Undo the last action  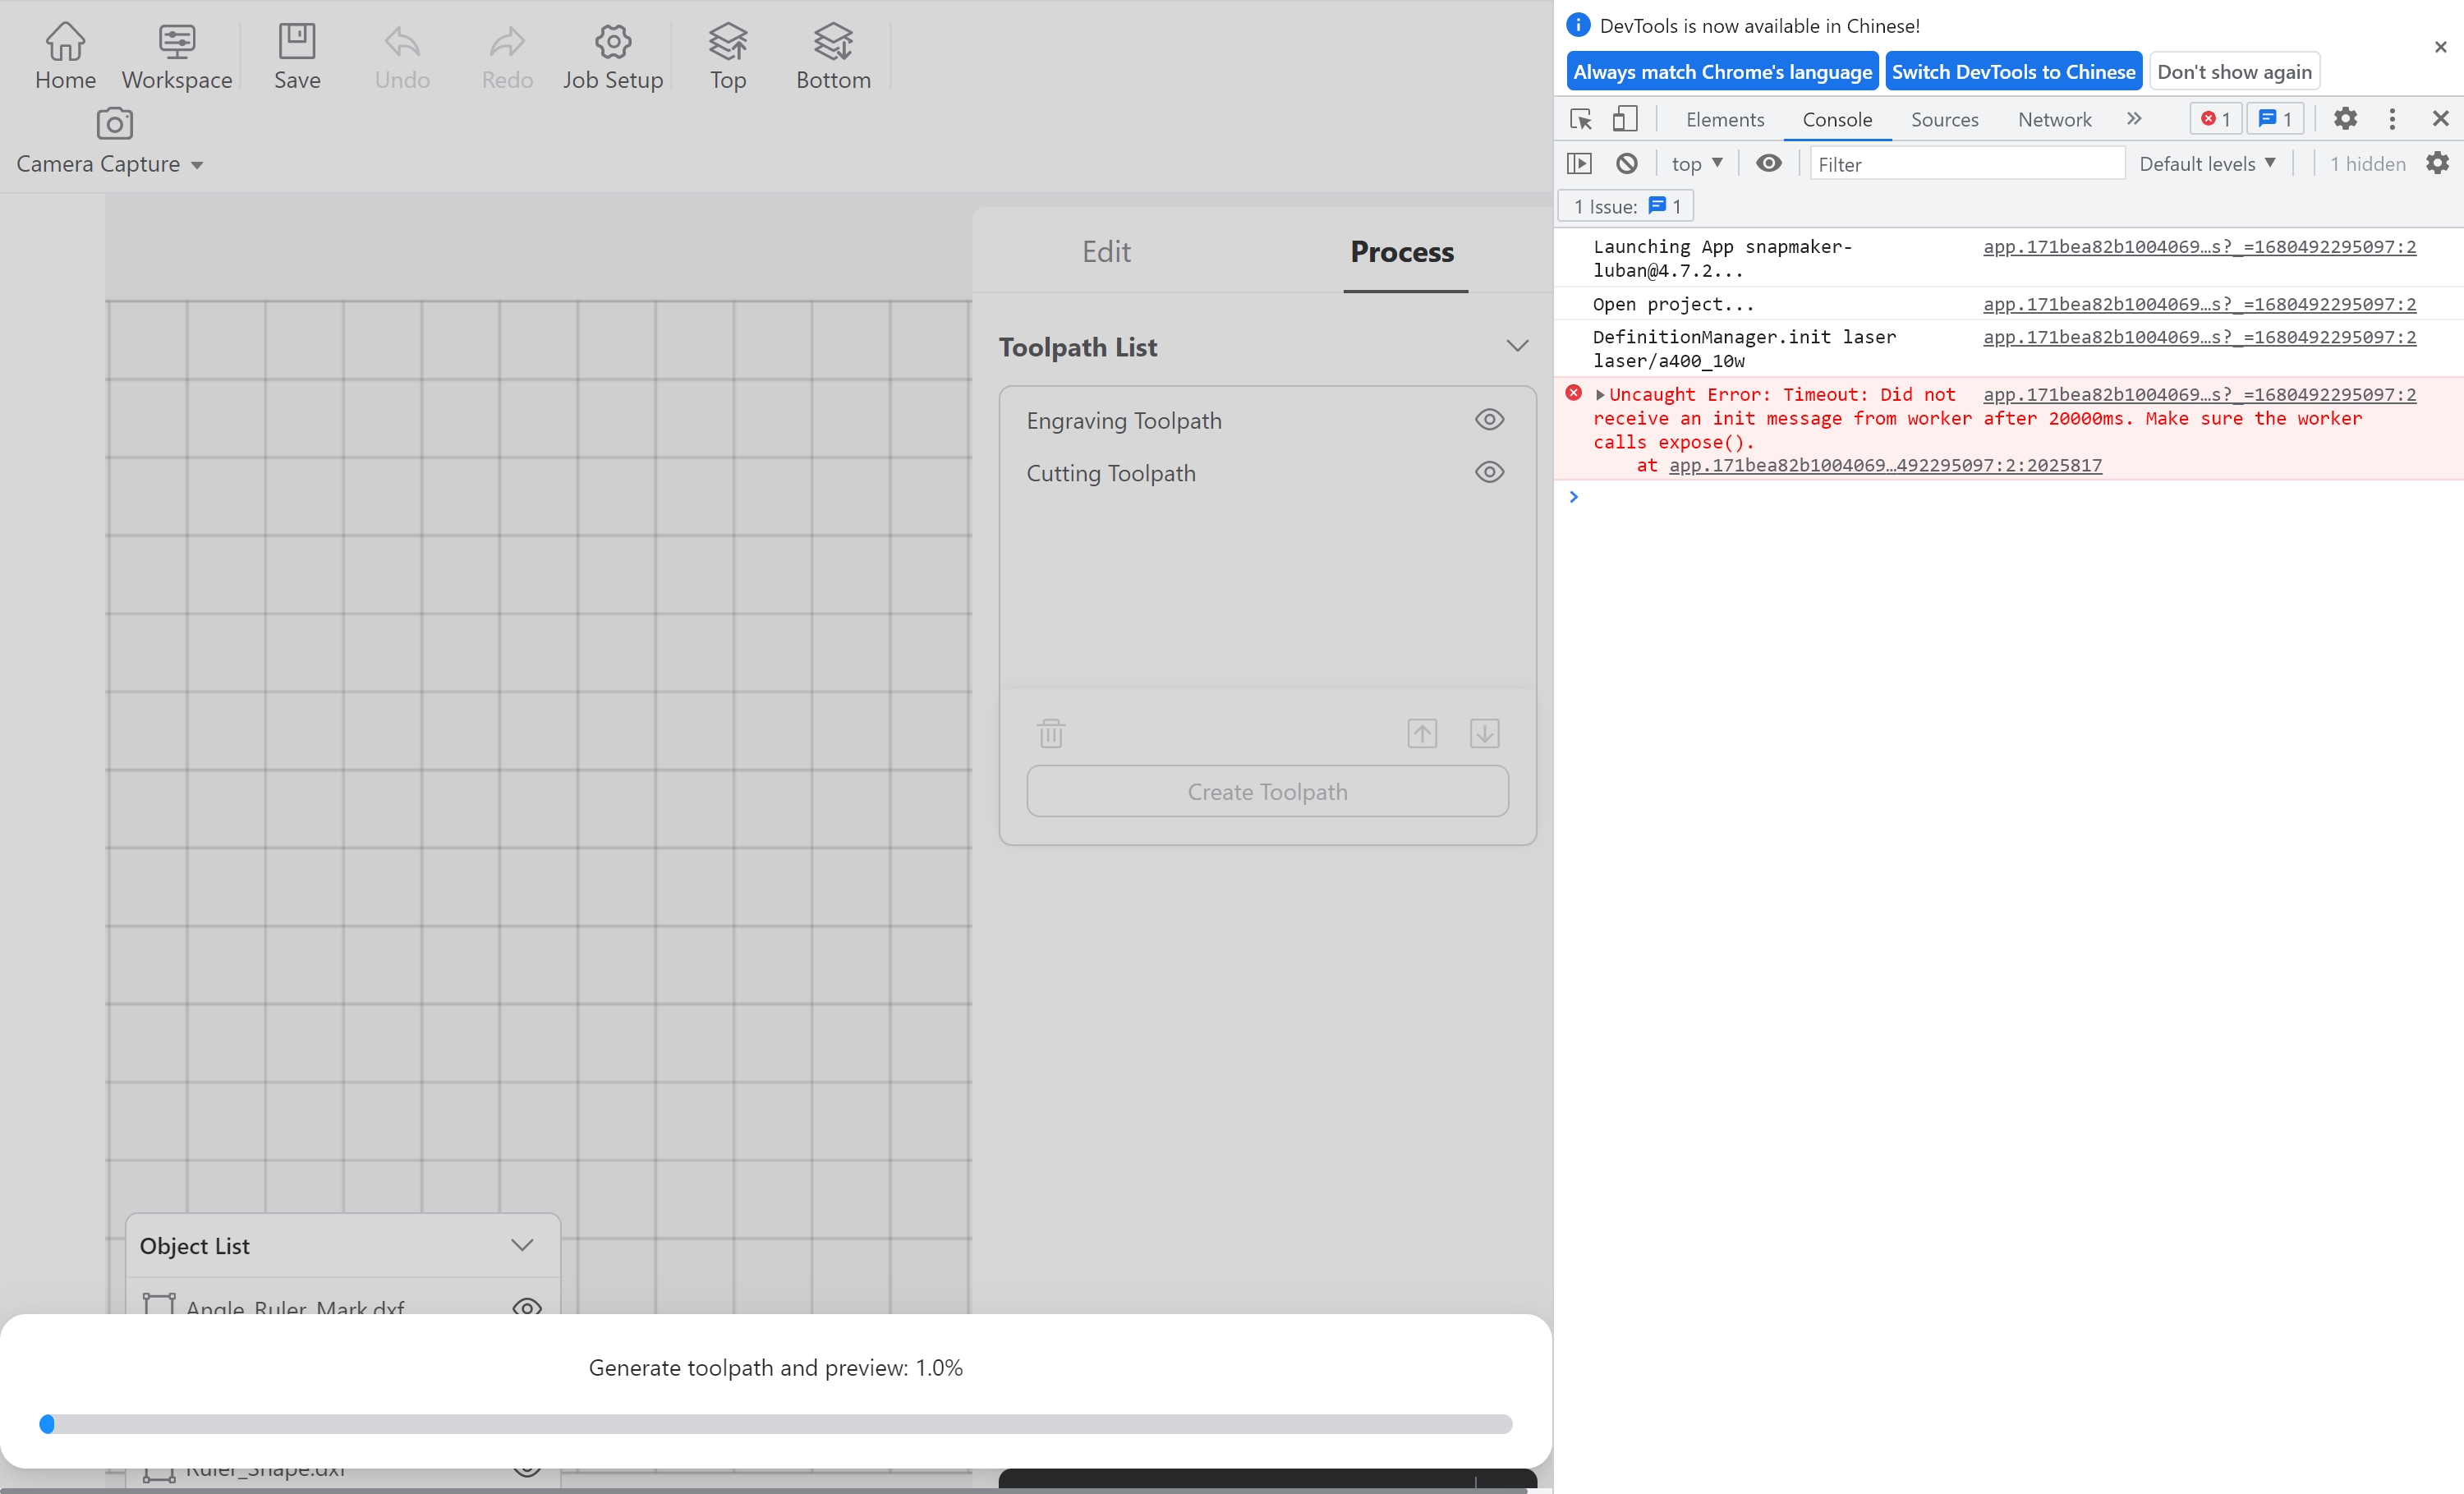402,55
